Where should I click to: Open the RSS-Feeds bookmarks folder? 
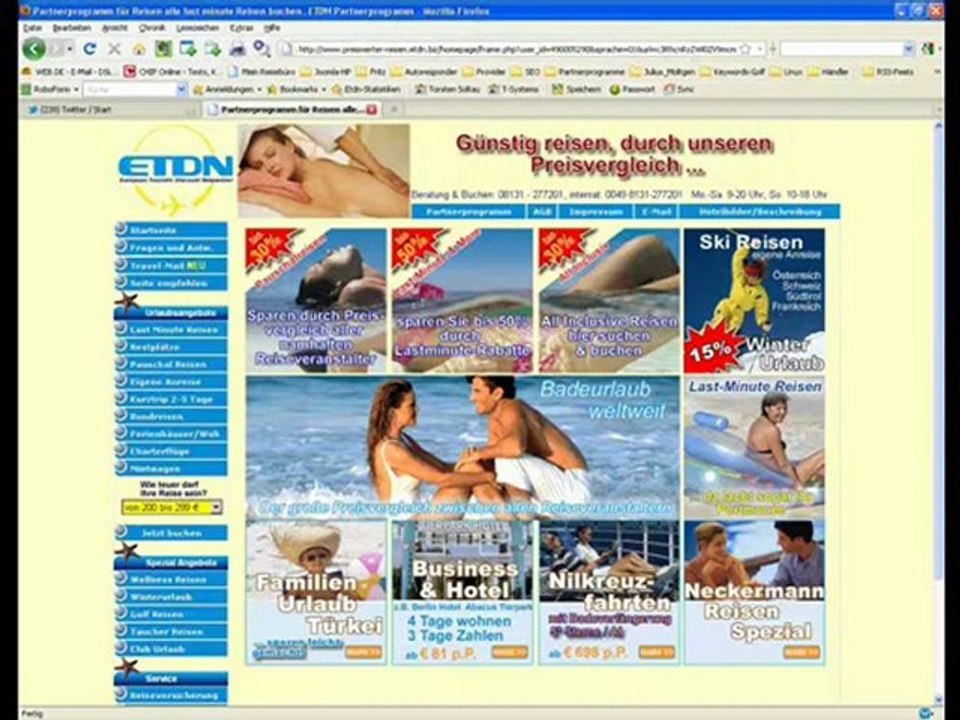[888, 72]
